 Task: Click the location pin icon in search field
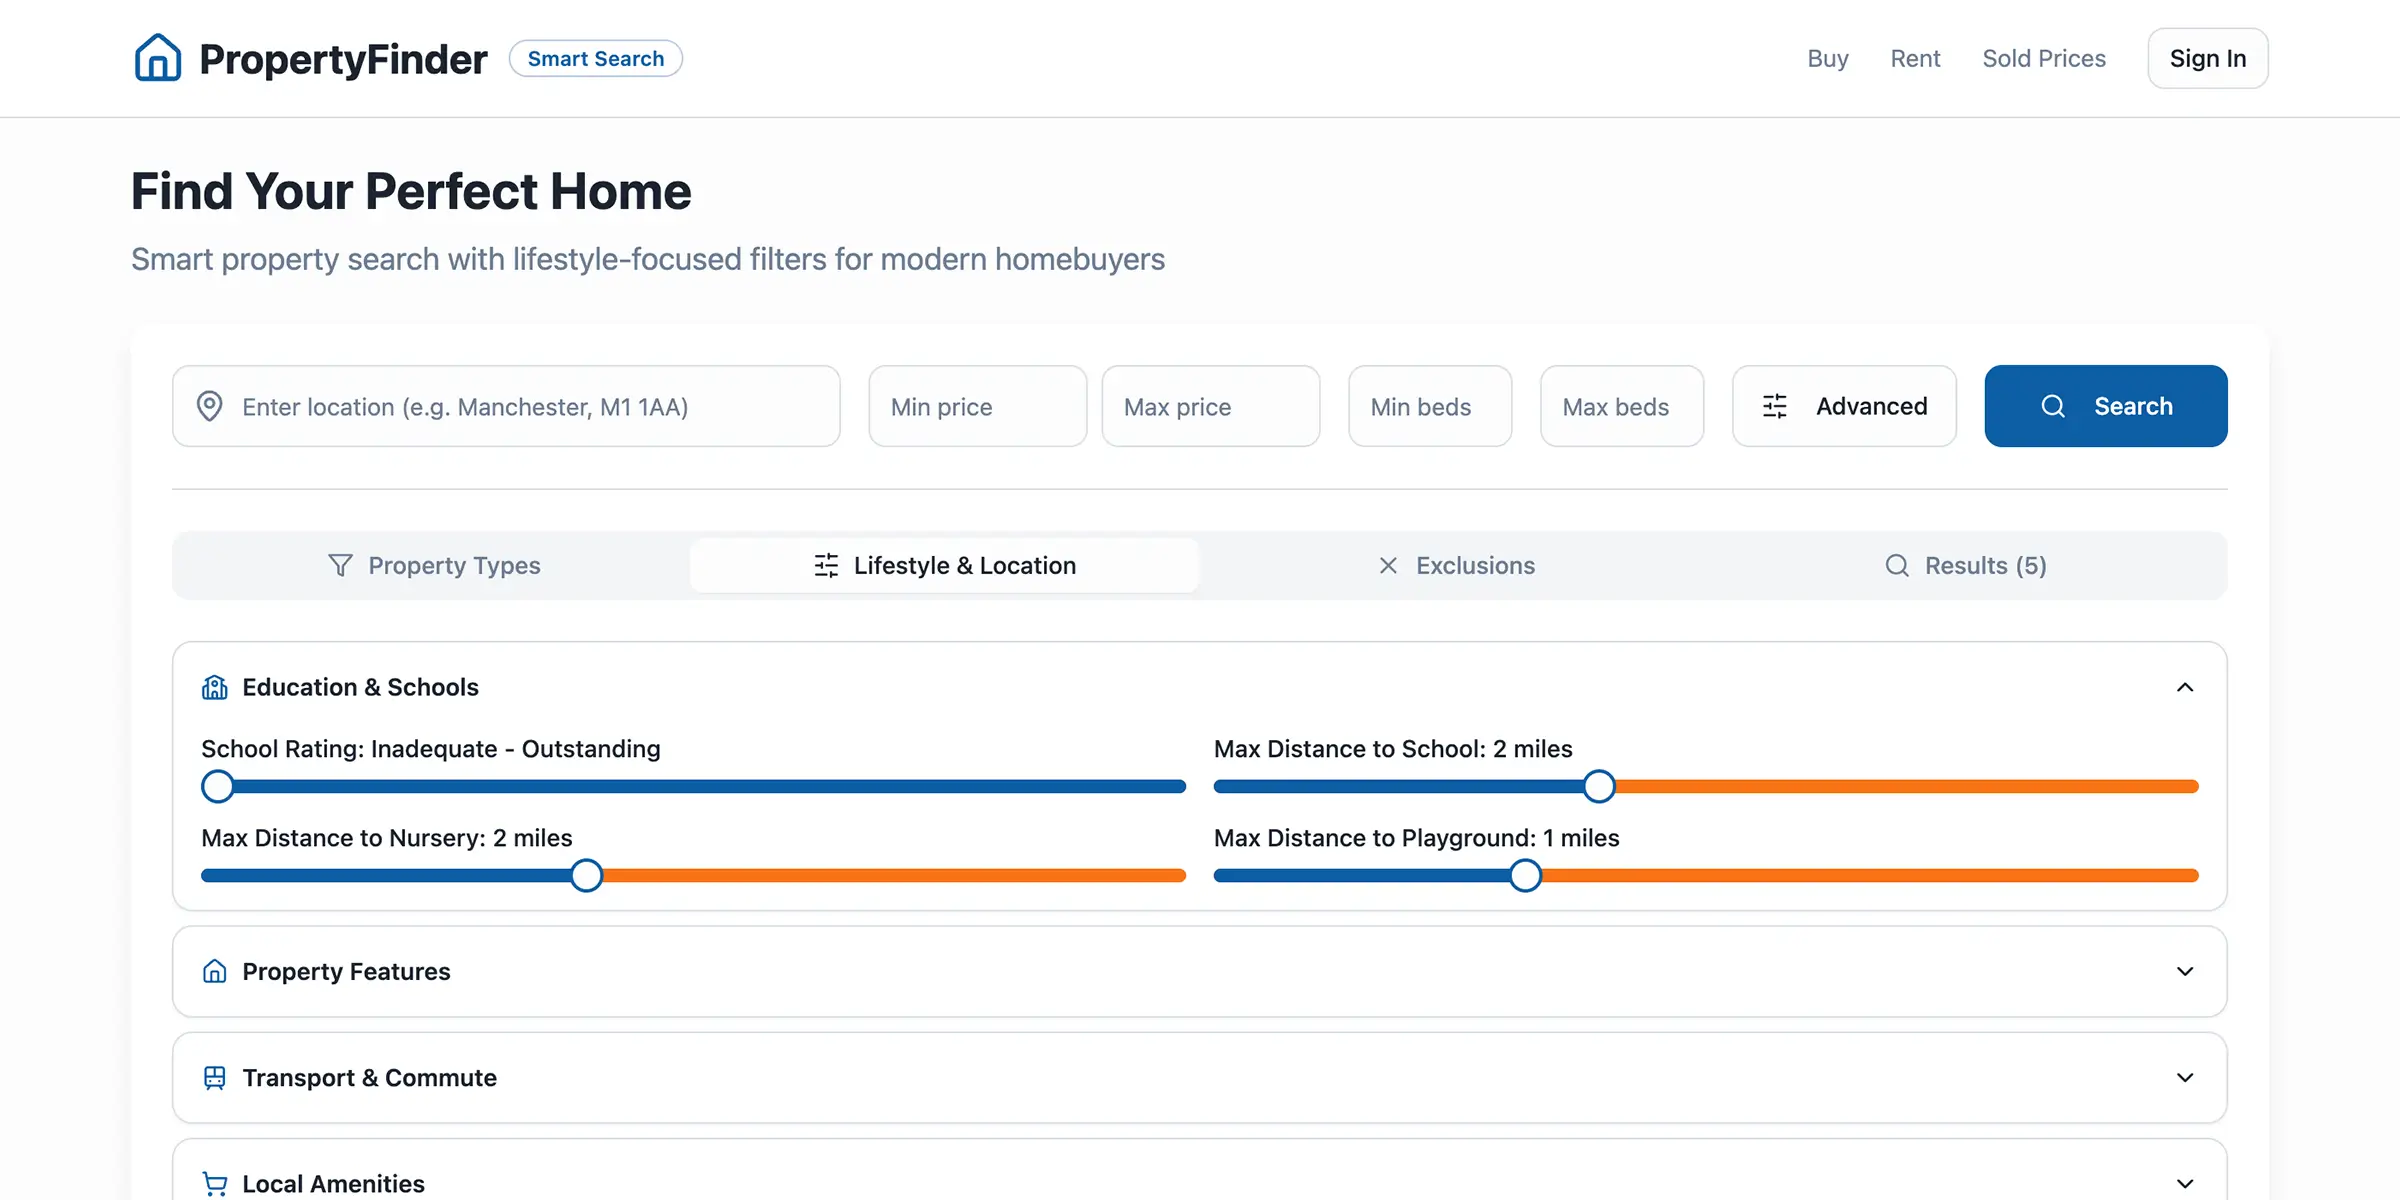click(x=209, y=406)
